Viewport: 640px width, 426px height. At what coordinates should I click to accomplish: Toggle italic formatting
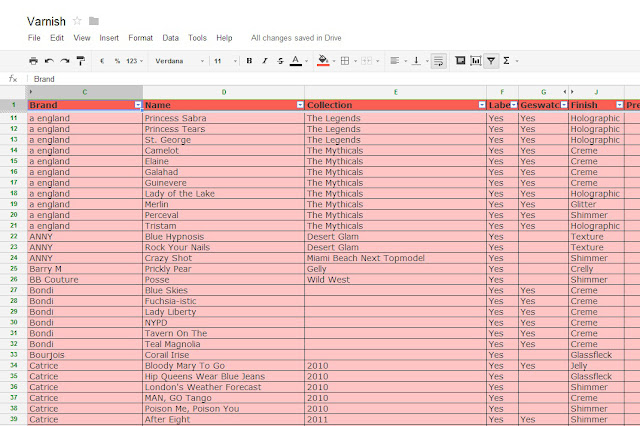click(264, 61)
